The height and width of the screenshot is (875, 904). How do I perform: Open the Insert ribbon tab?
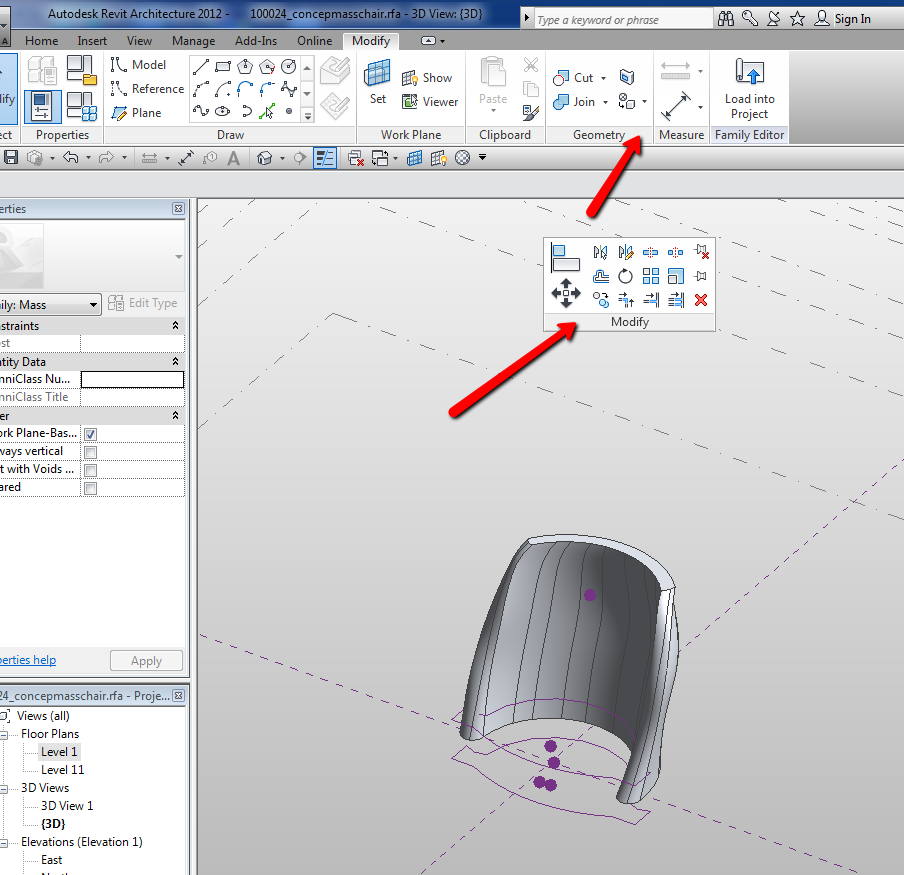[92, 41]
